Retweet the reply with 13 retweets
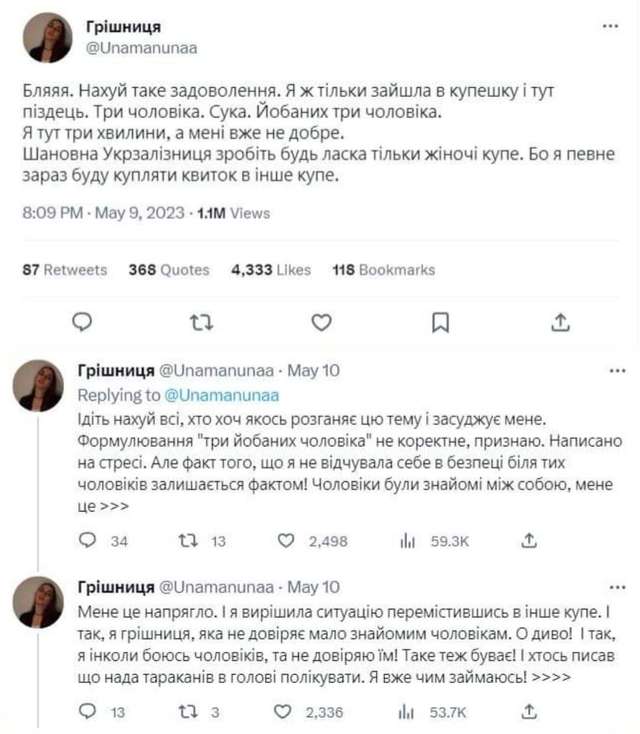 186,541
